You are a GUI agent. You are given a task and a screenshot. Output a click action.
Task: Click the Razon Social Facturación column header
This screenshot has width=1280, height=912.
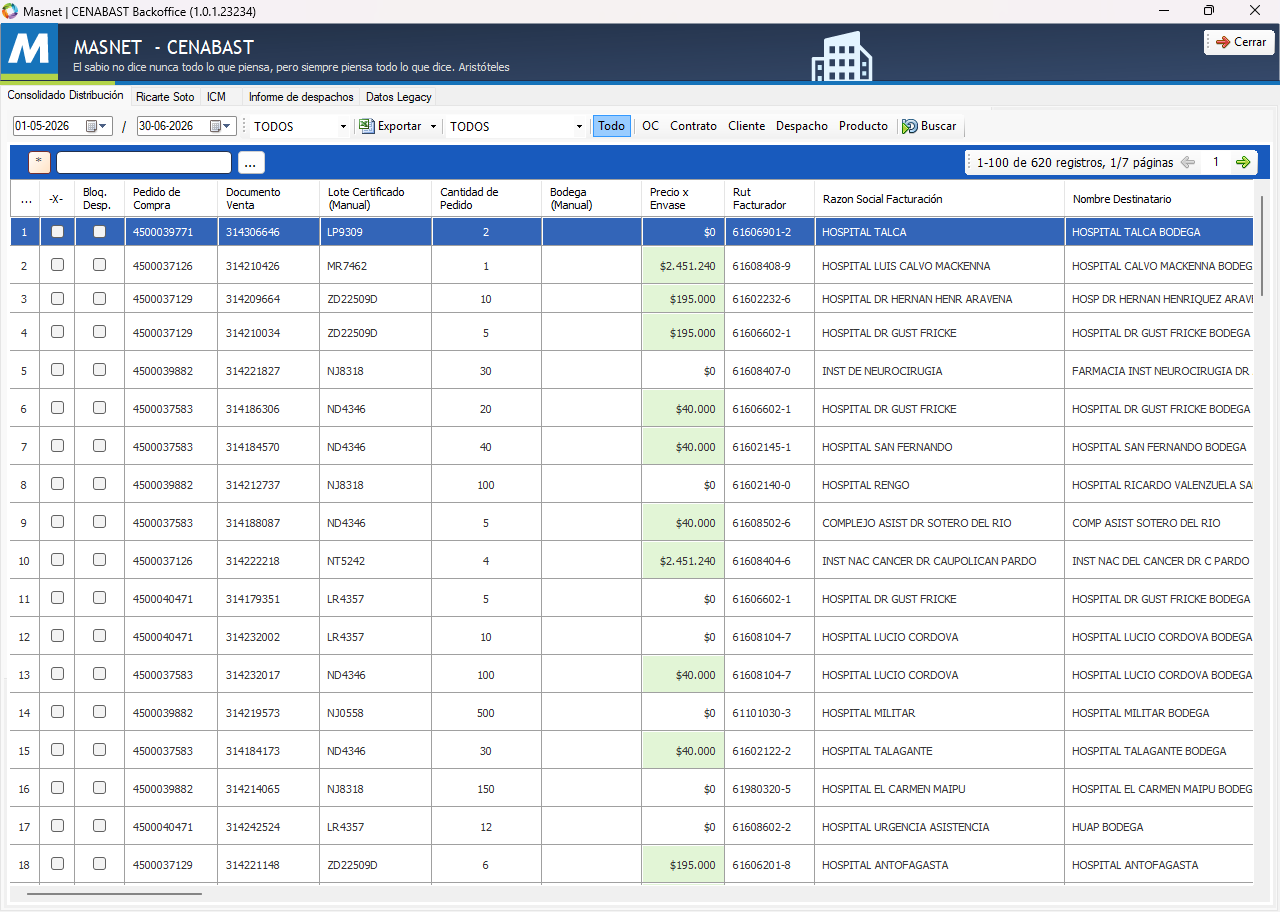click(x=940, y=198)
